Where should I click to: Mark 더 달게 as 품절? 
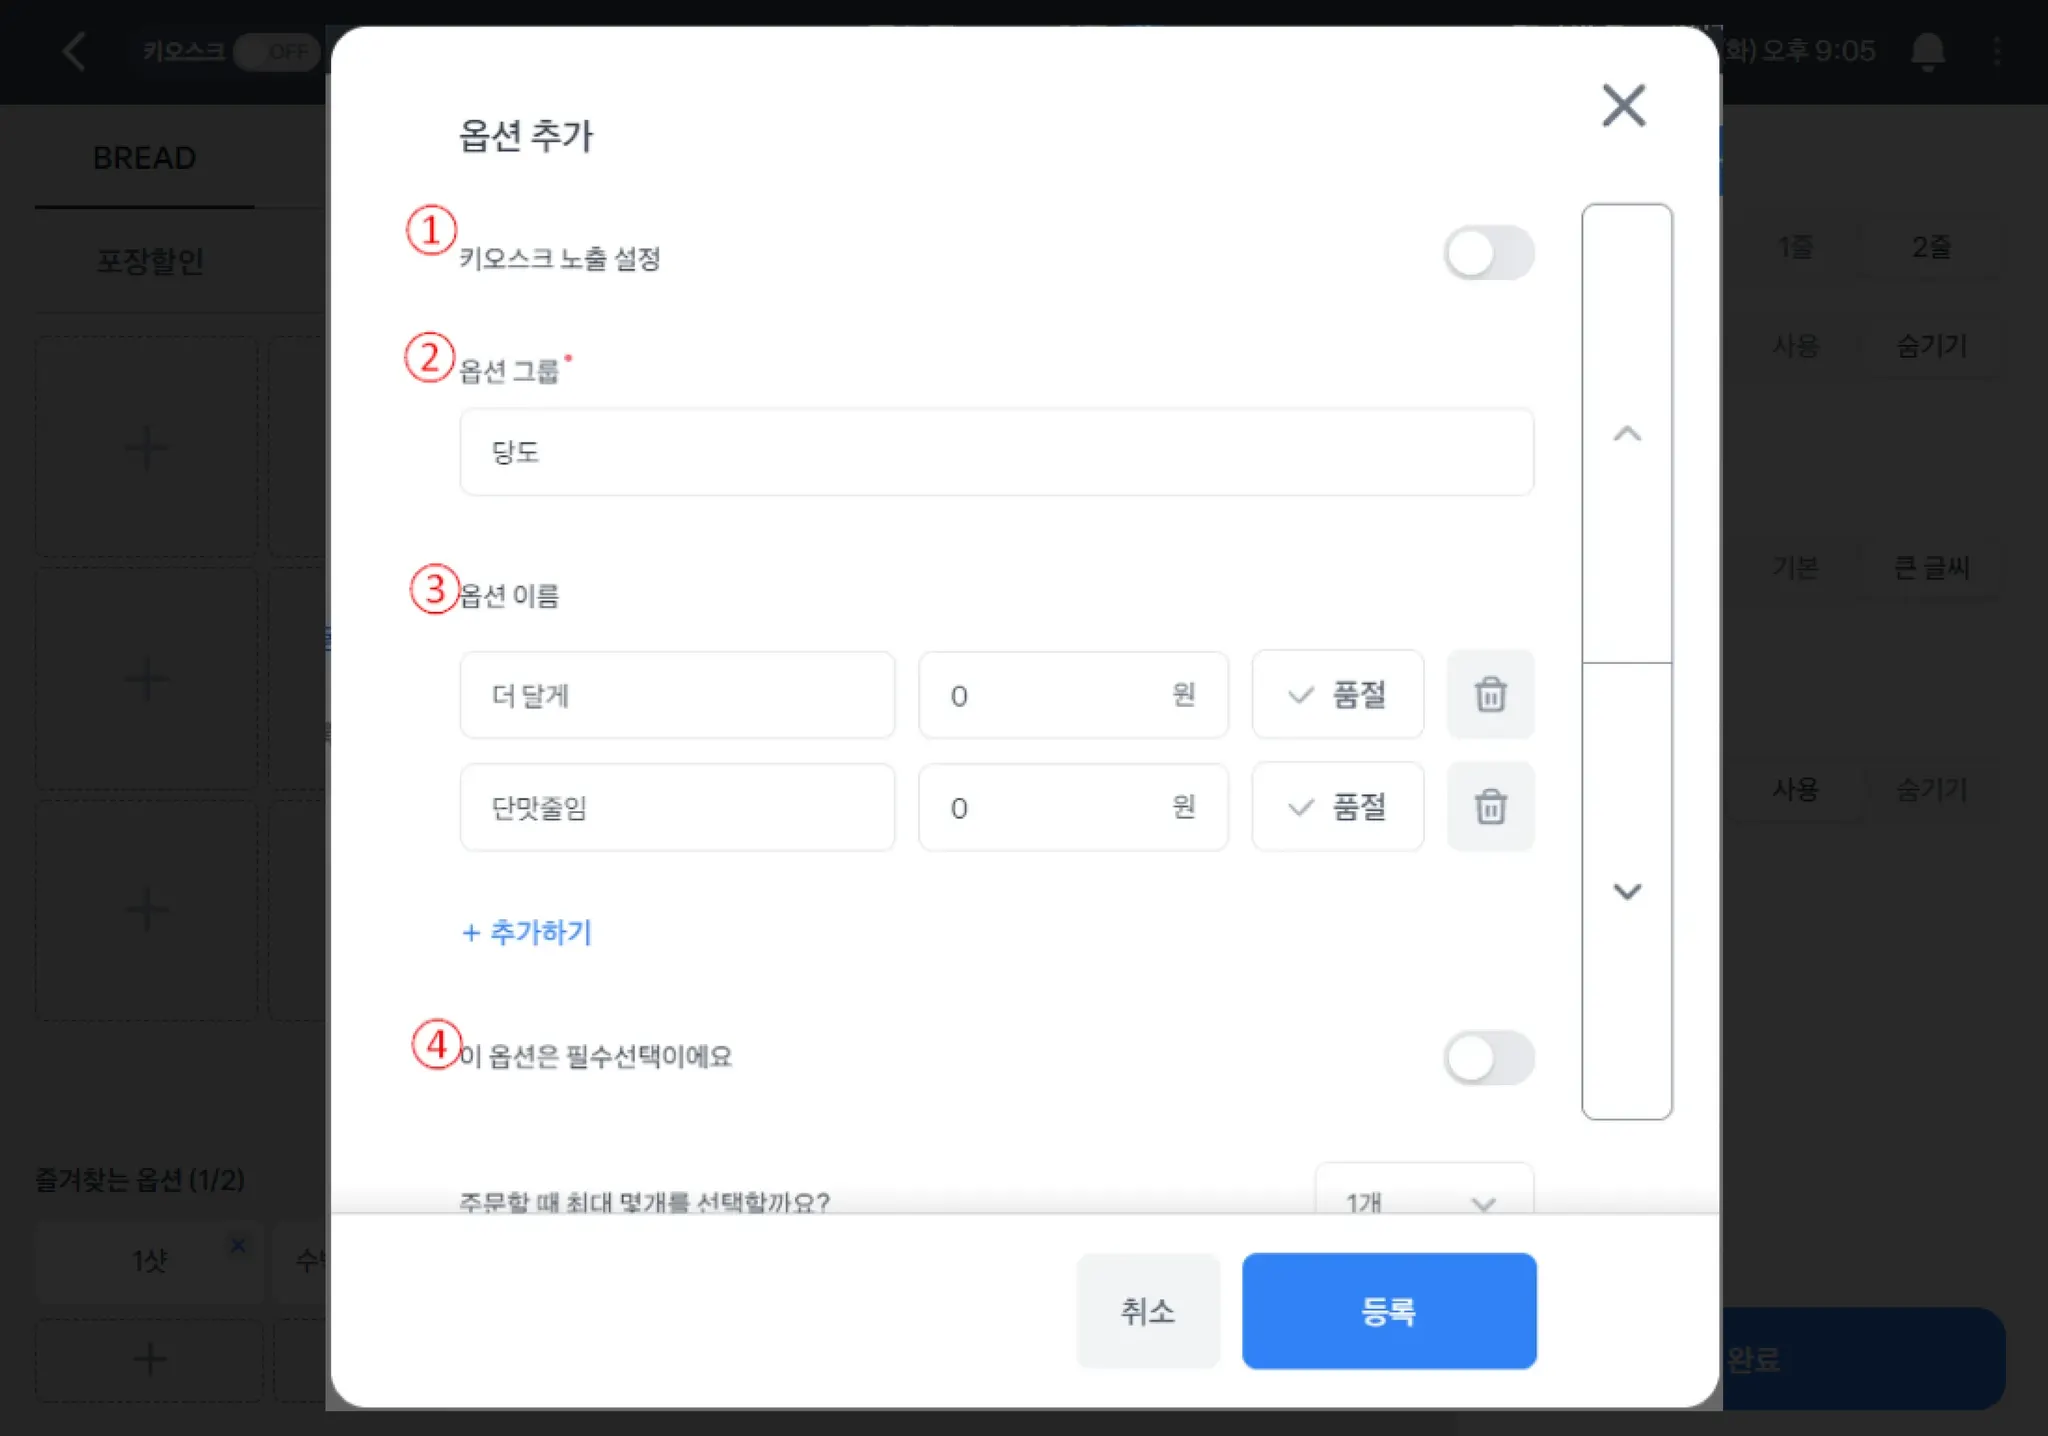(1337, 694)
